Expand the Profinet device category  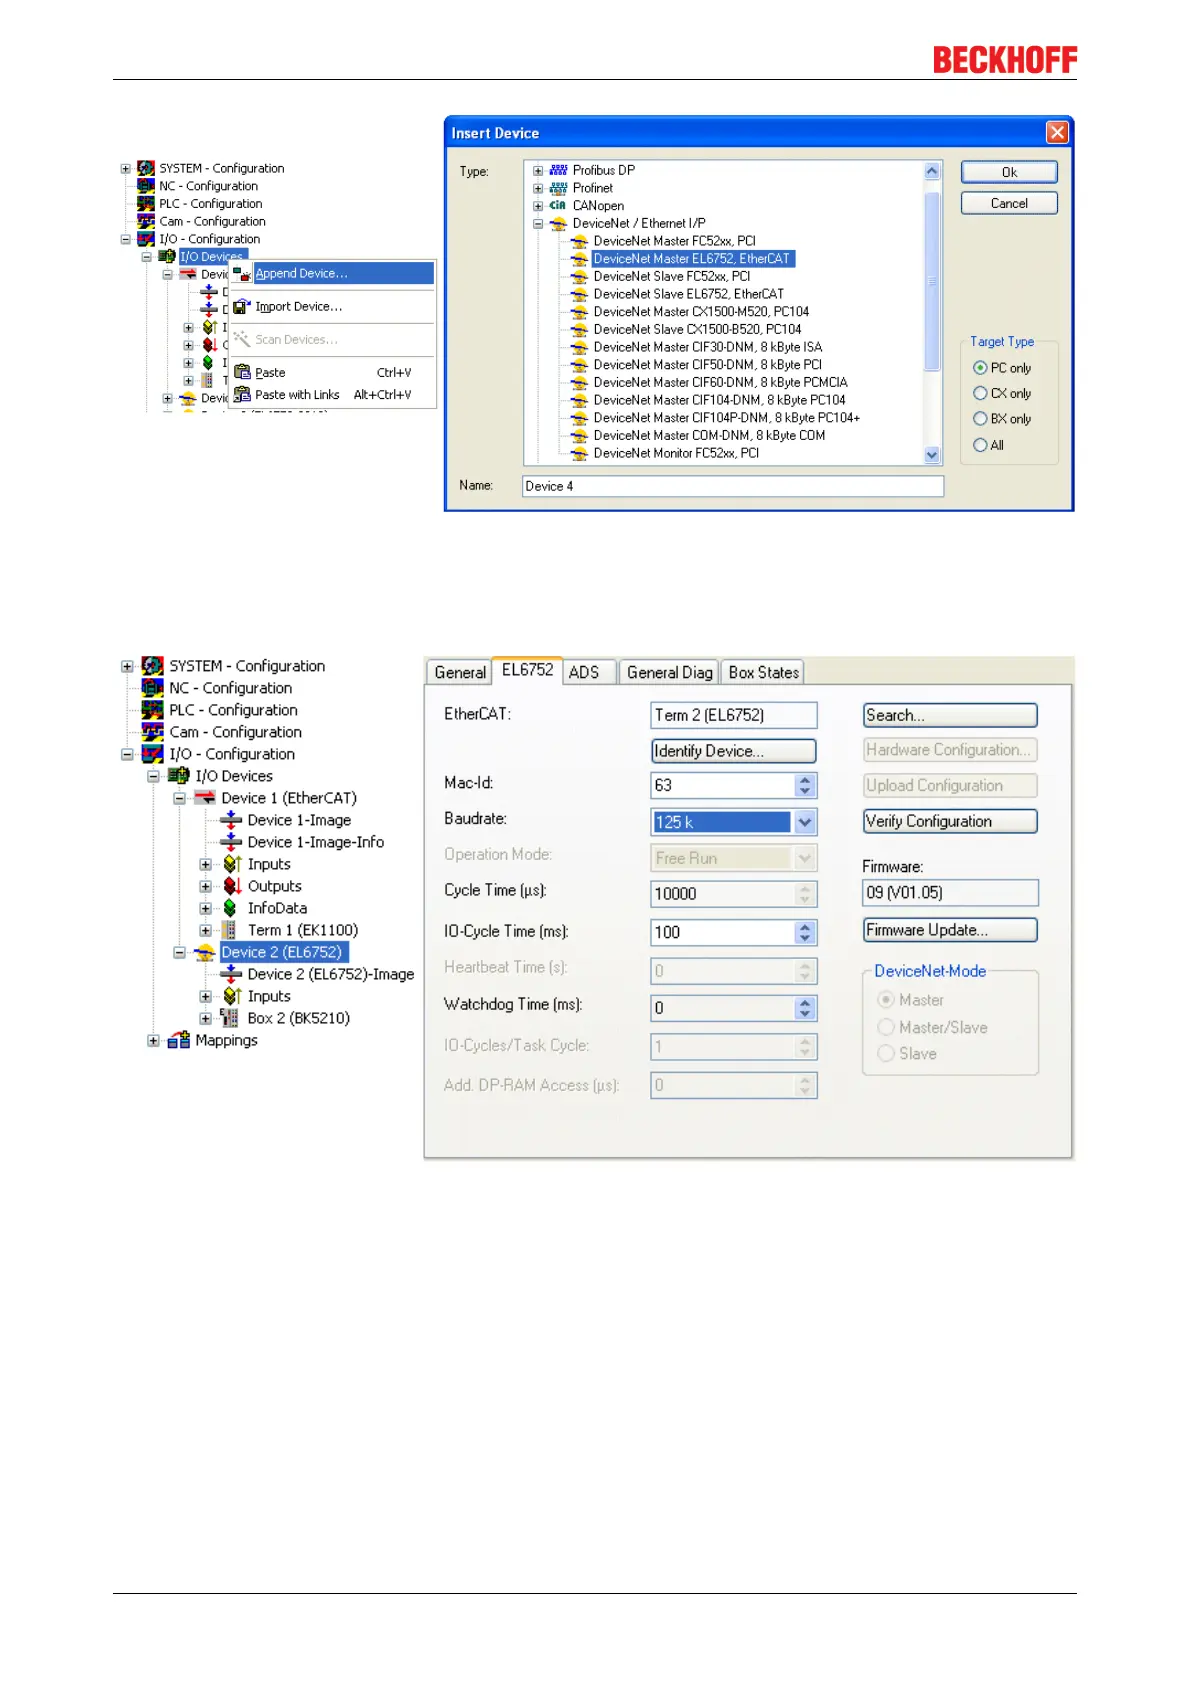538,188
